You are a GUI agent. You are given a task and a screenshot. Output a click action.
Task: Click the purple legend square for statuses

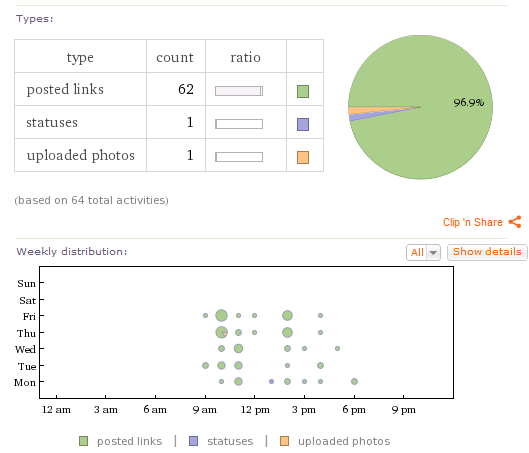193,441
